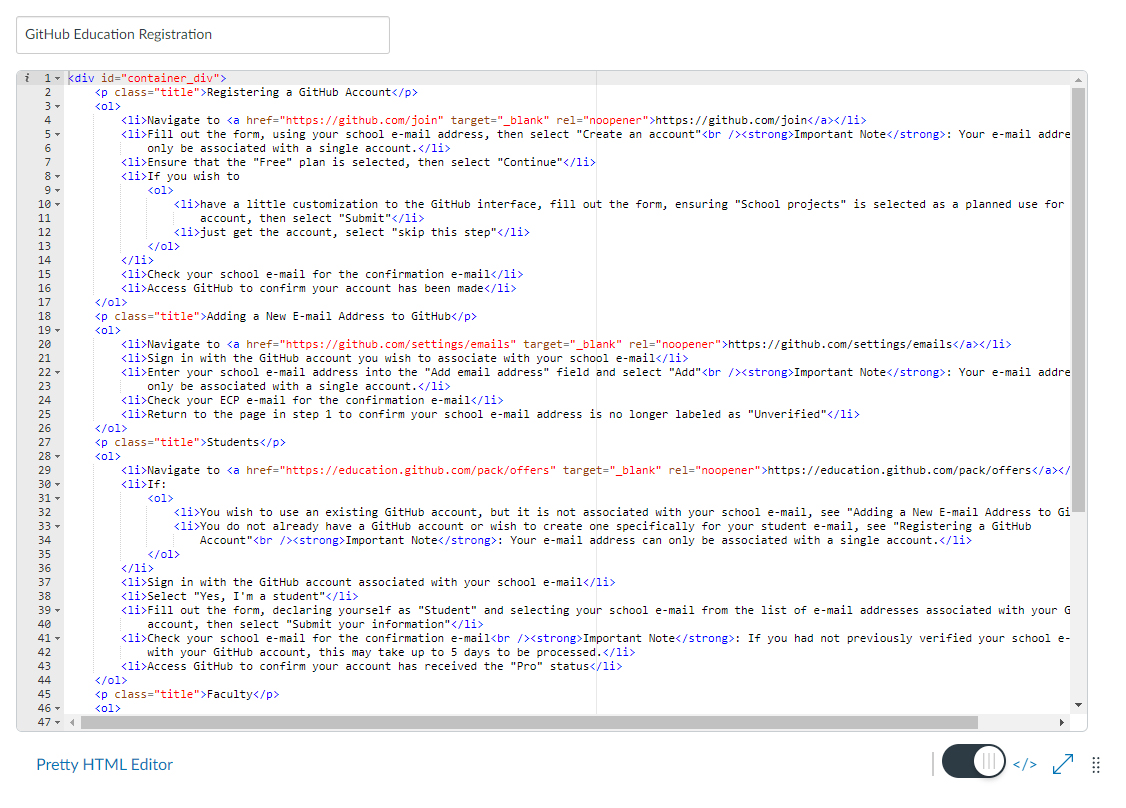Click the "If:" list item text on line 30
The height and width of the screenshot is (808, 1126).
157,484
